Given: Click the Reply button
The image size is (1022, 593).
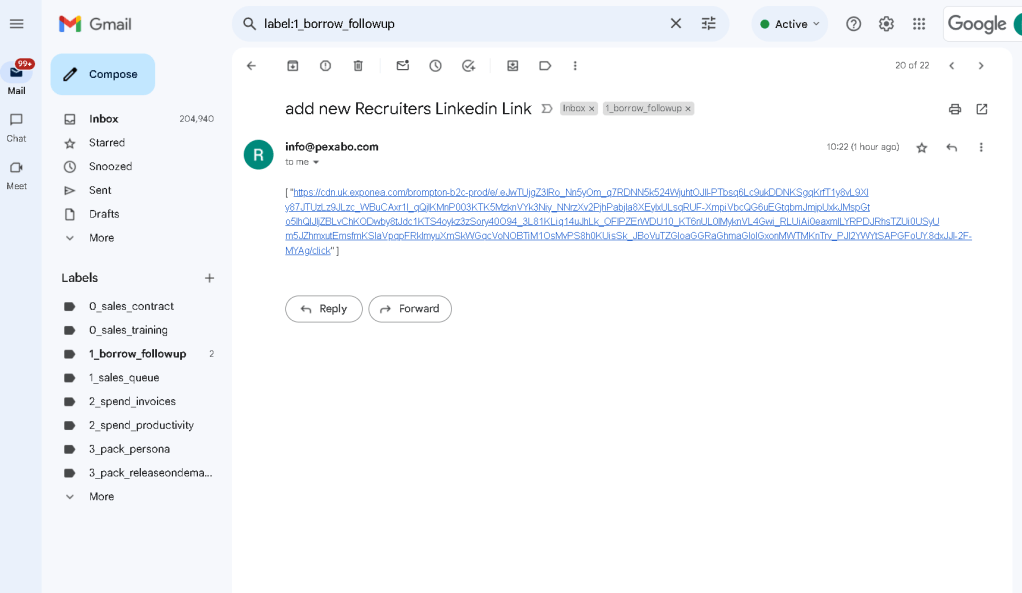Looking at the screenshot, I should (323, 309).
